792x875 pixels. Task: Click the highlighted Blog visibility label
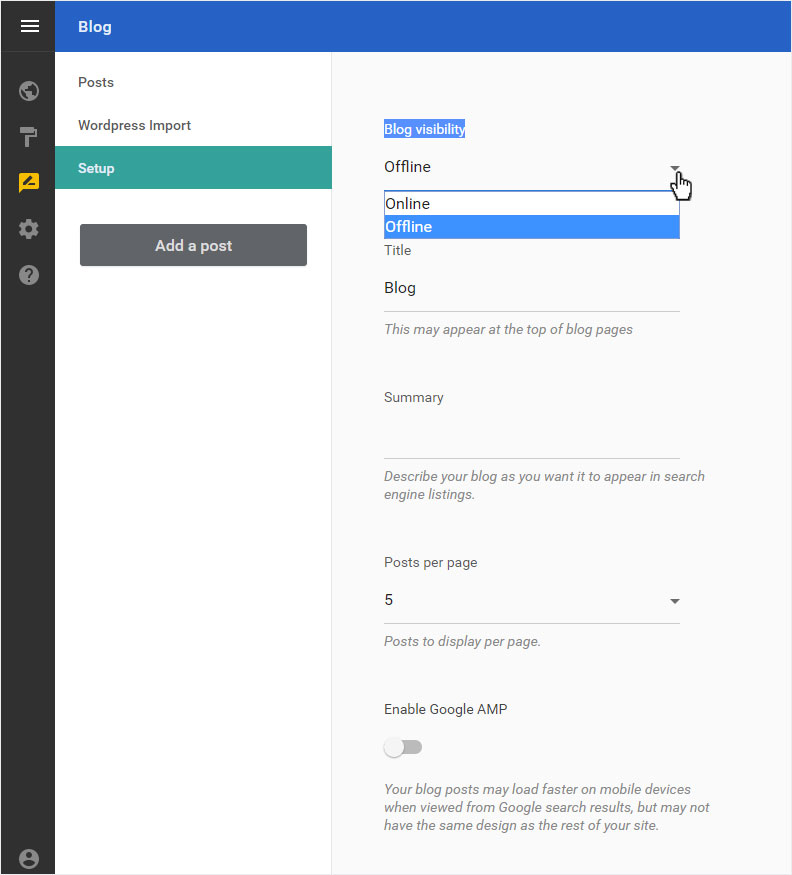coord(424,129)
